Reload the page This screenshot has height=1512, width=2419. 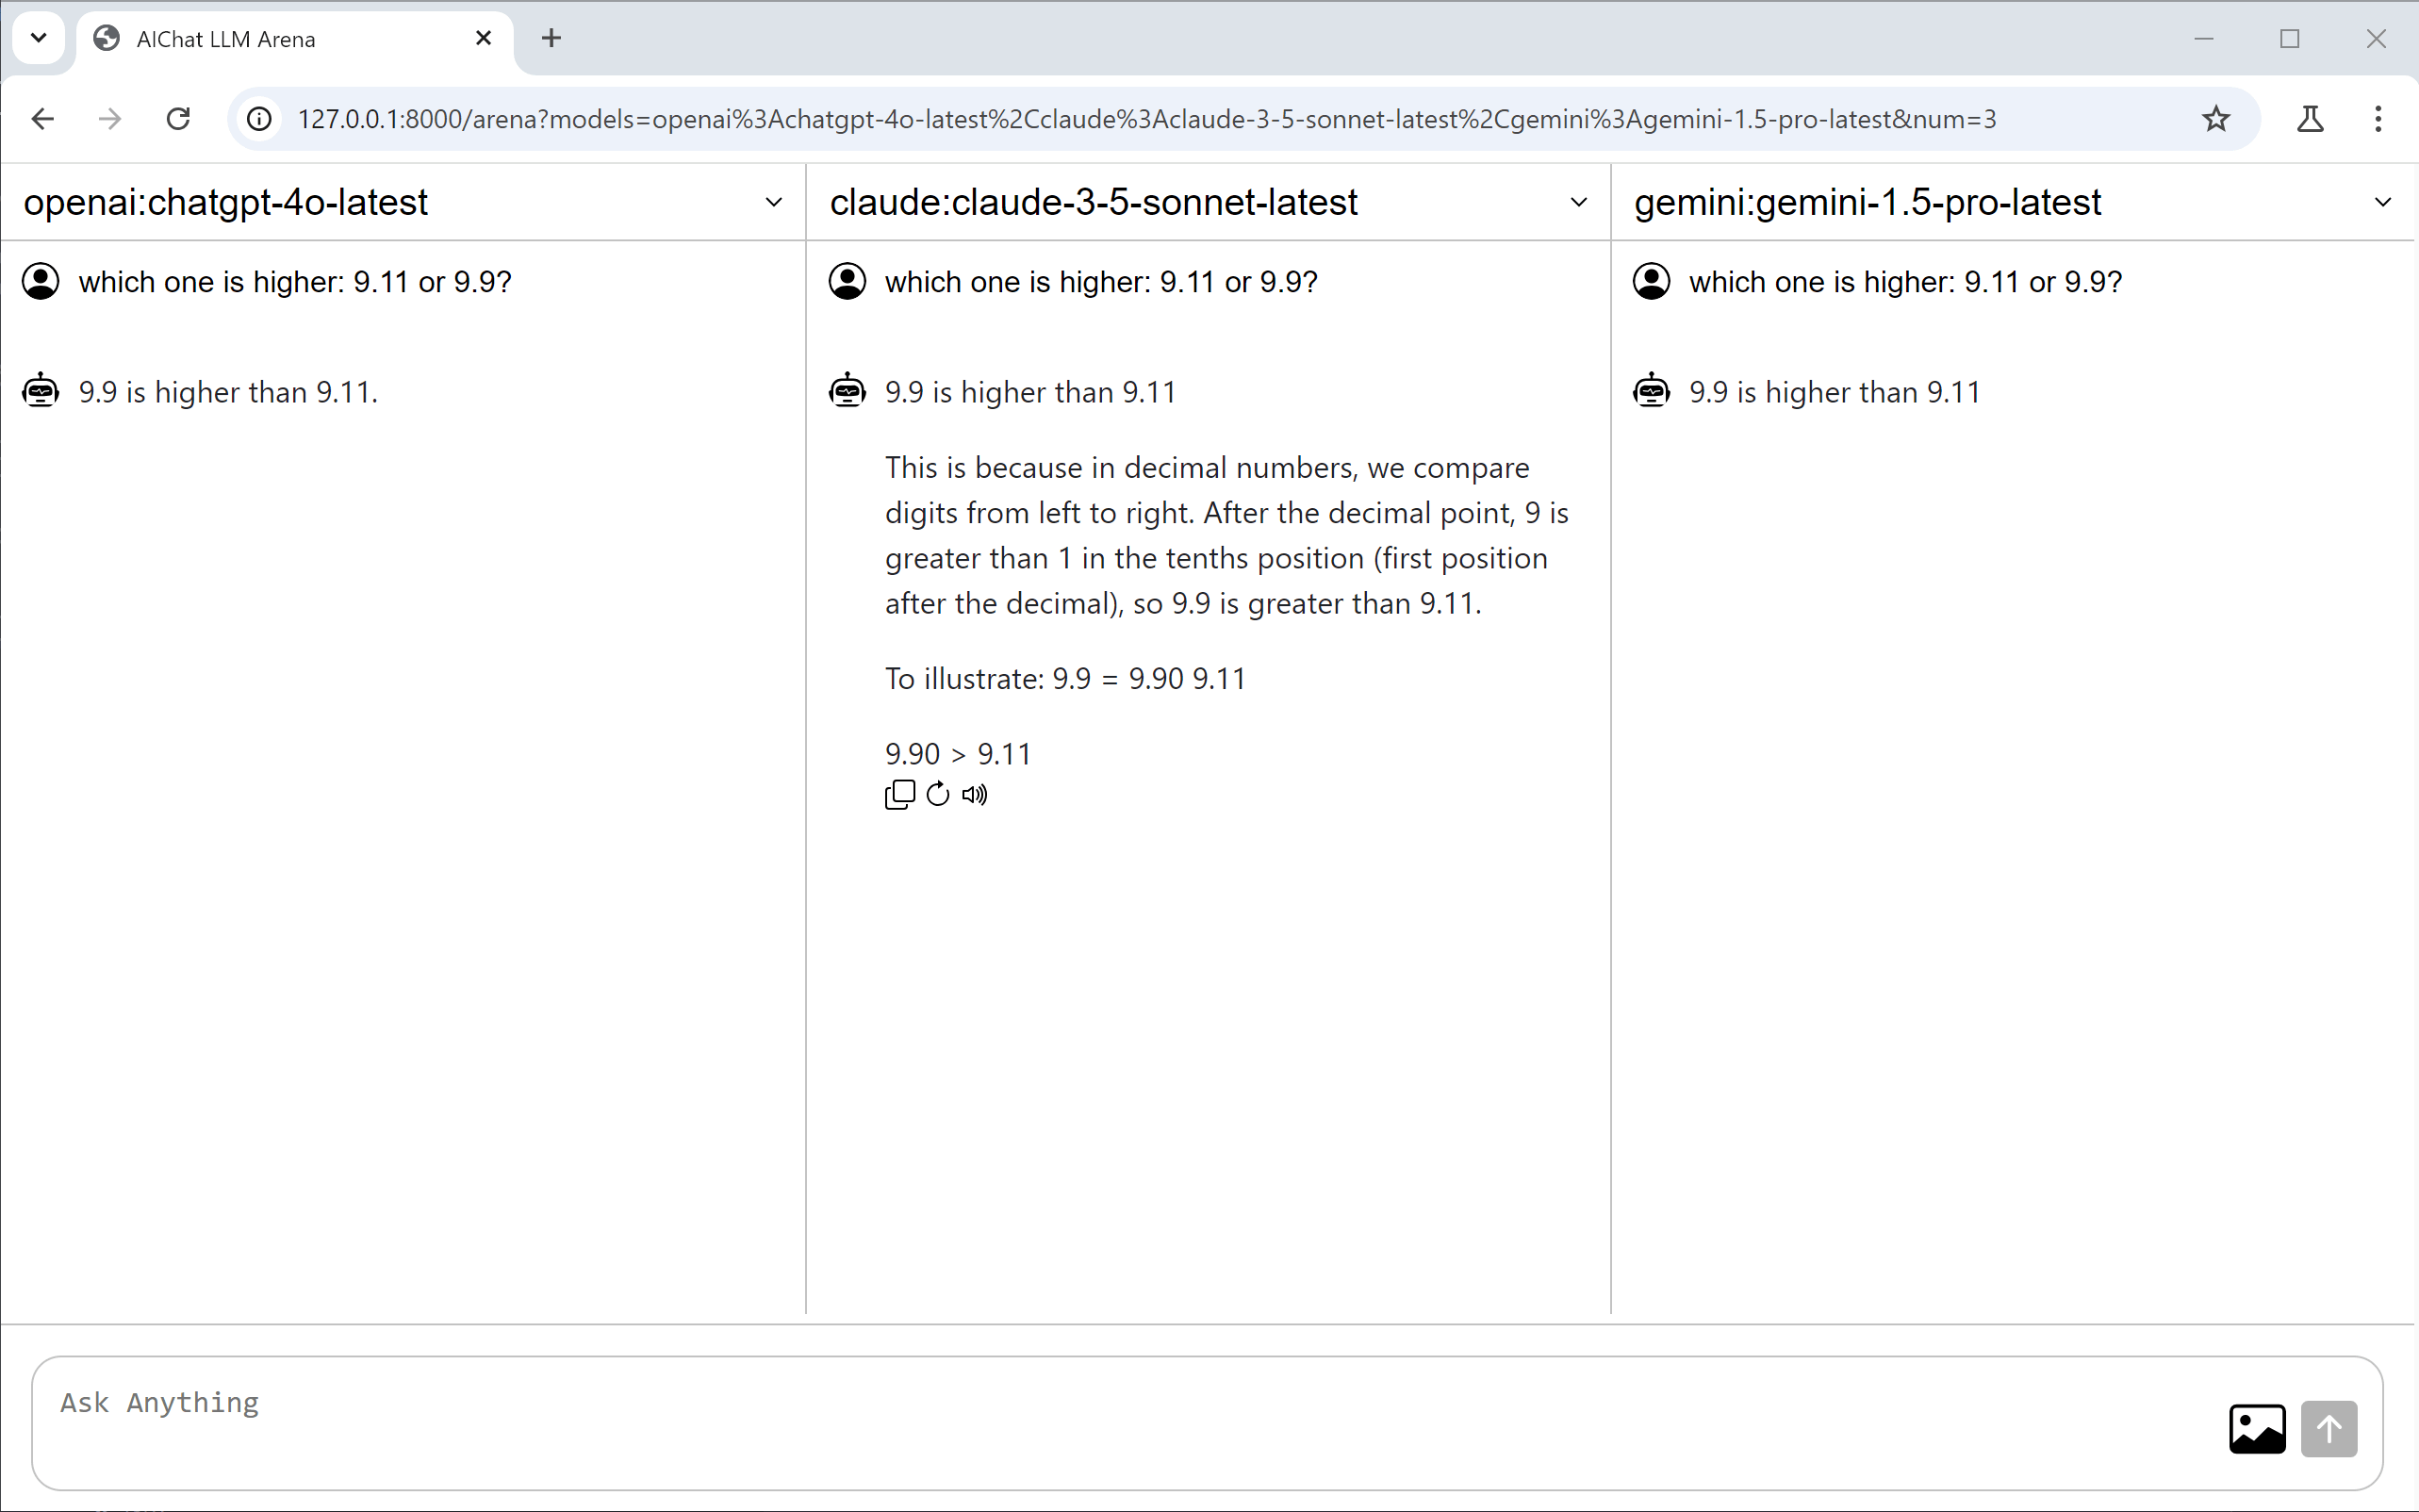point(177,118)
